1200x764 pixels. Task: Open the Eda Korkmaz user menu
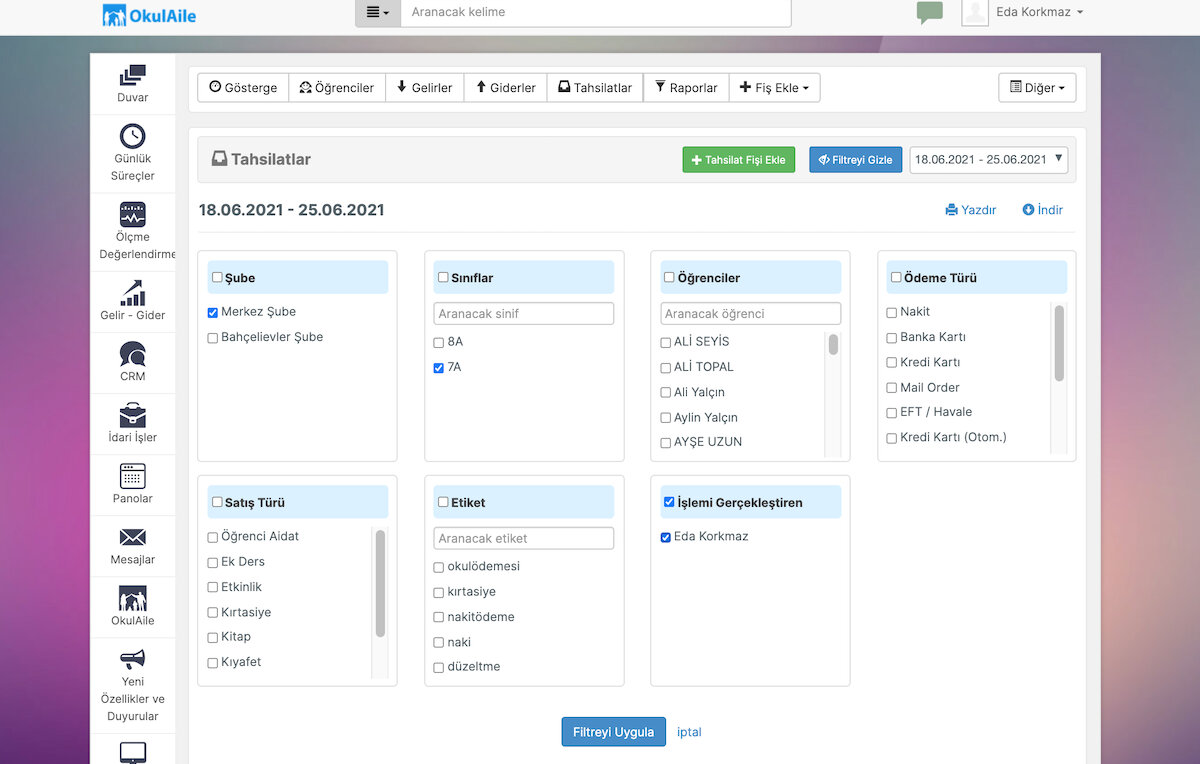click(x=1040, y=12)
